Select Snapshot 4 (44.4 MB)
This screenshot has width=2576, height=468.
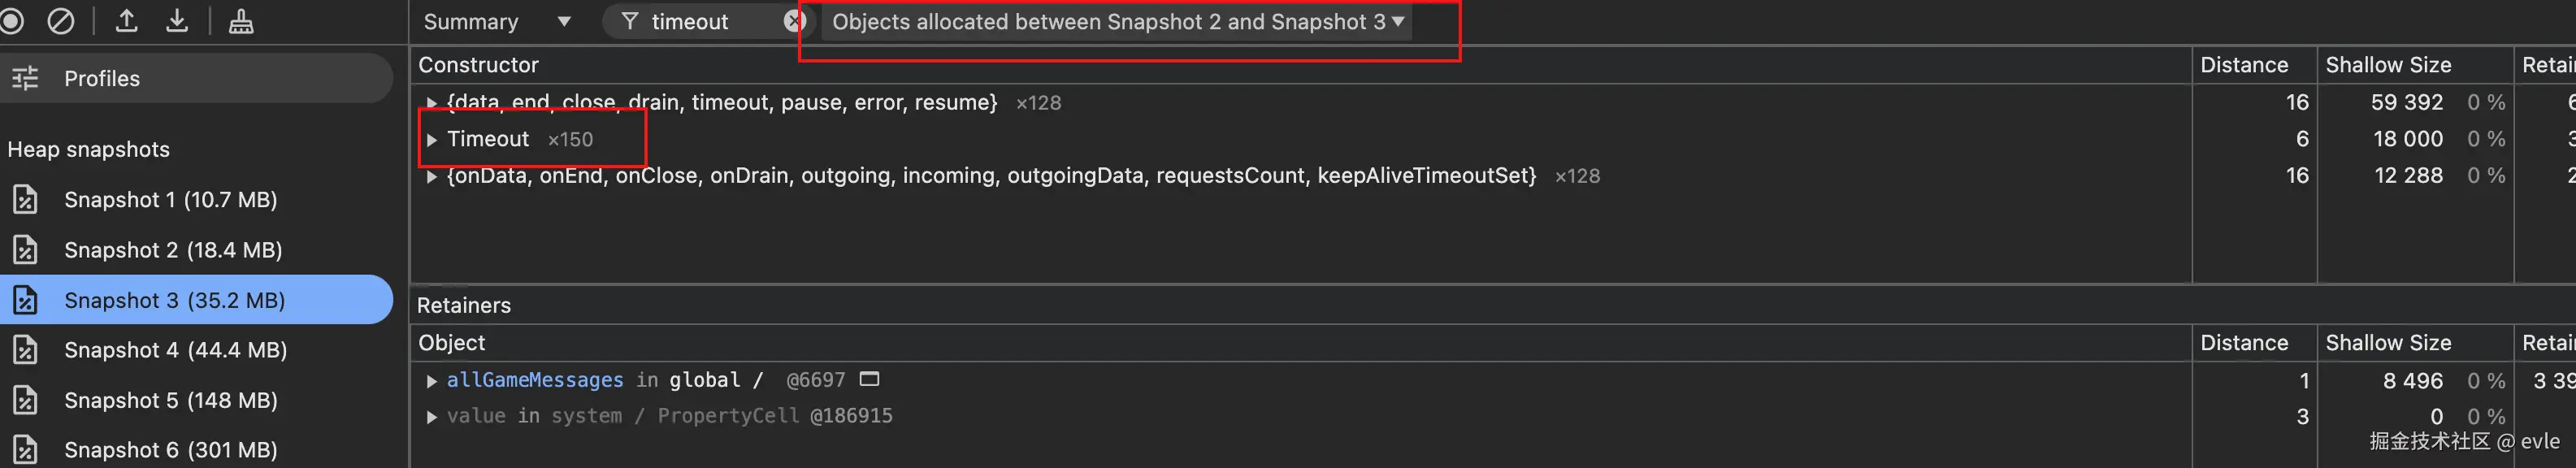175,349
